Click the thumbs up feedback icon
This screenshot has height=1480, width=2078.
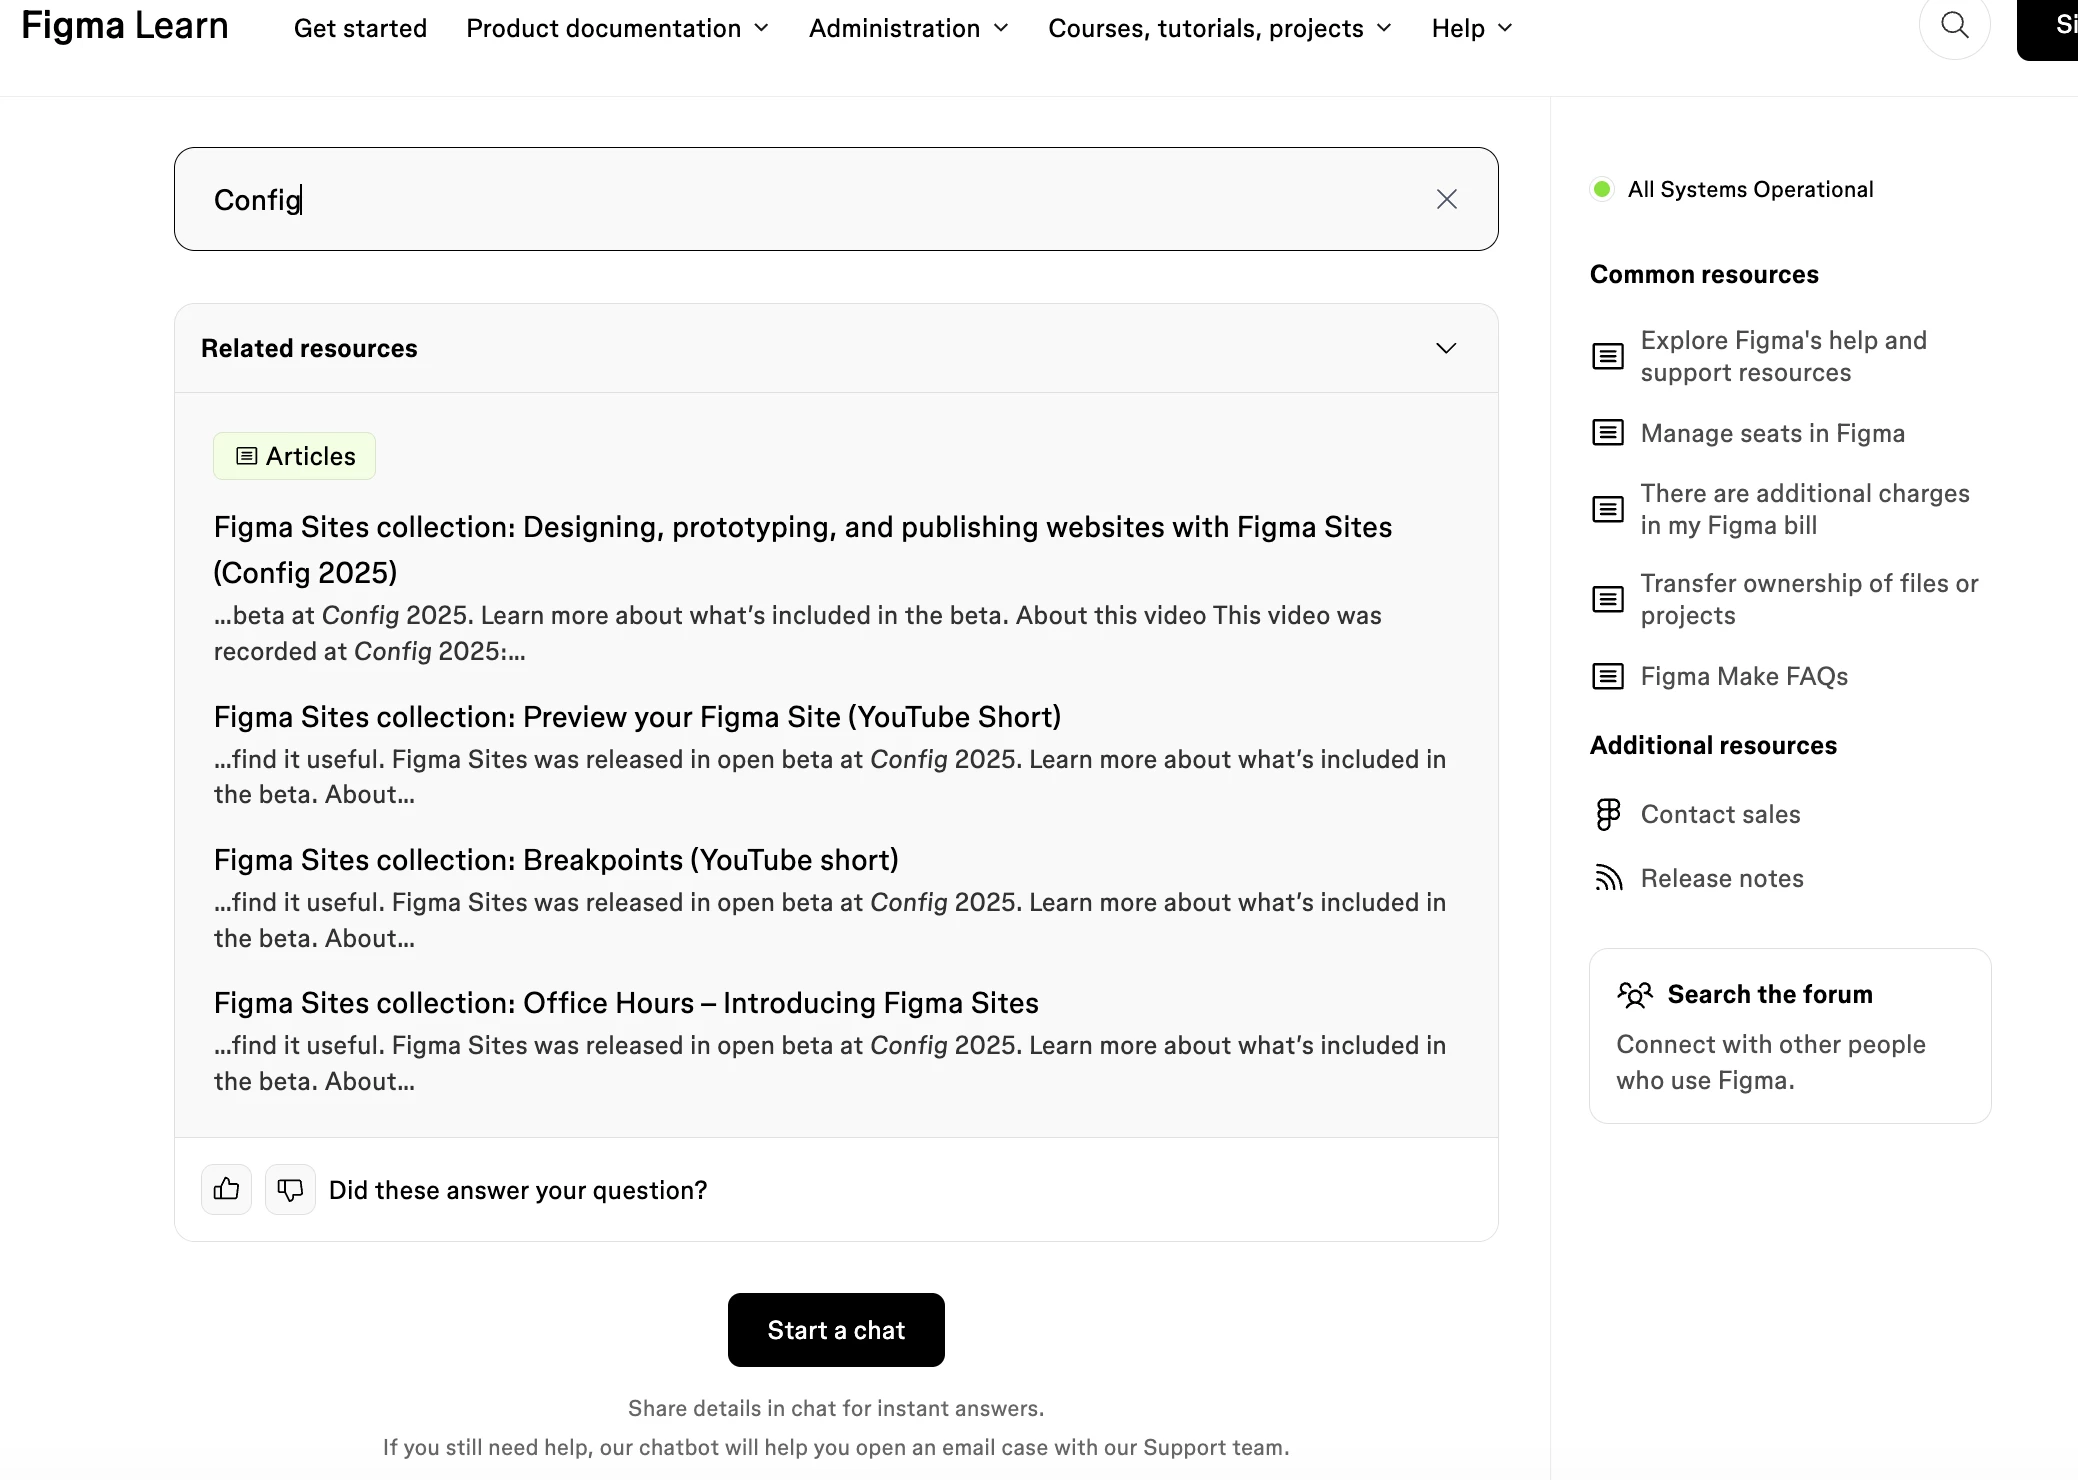226,1189
